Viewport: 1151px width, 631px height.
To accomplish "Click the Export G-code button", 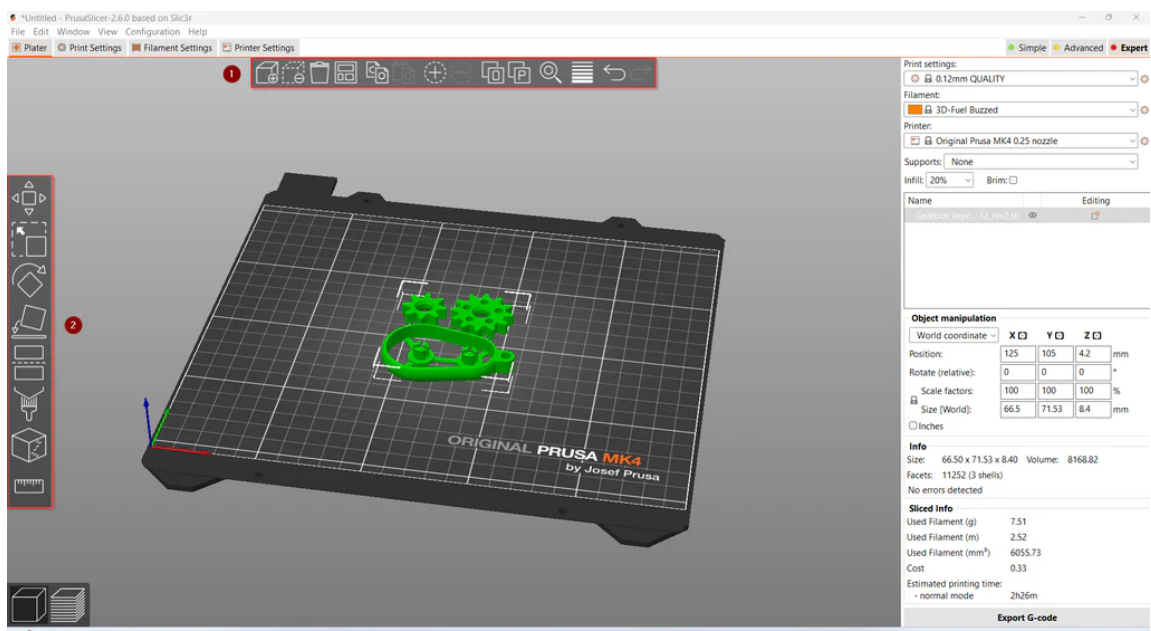I will tap(1026, 618).
